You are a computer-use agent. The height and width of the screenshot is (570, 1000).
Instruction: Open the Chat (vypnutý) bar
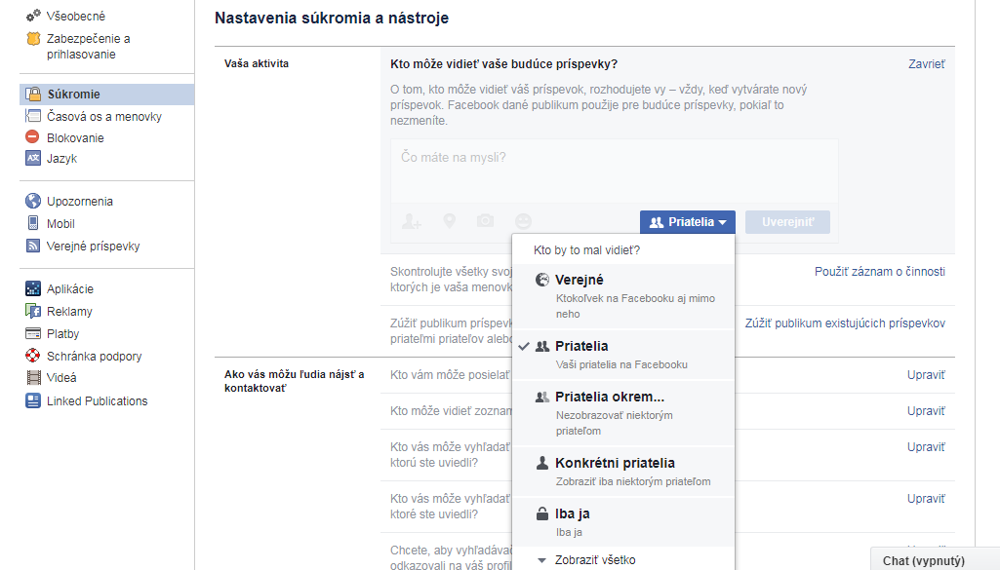935,559
